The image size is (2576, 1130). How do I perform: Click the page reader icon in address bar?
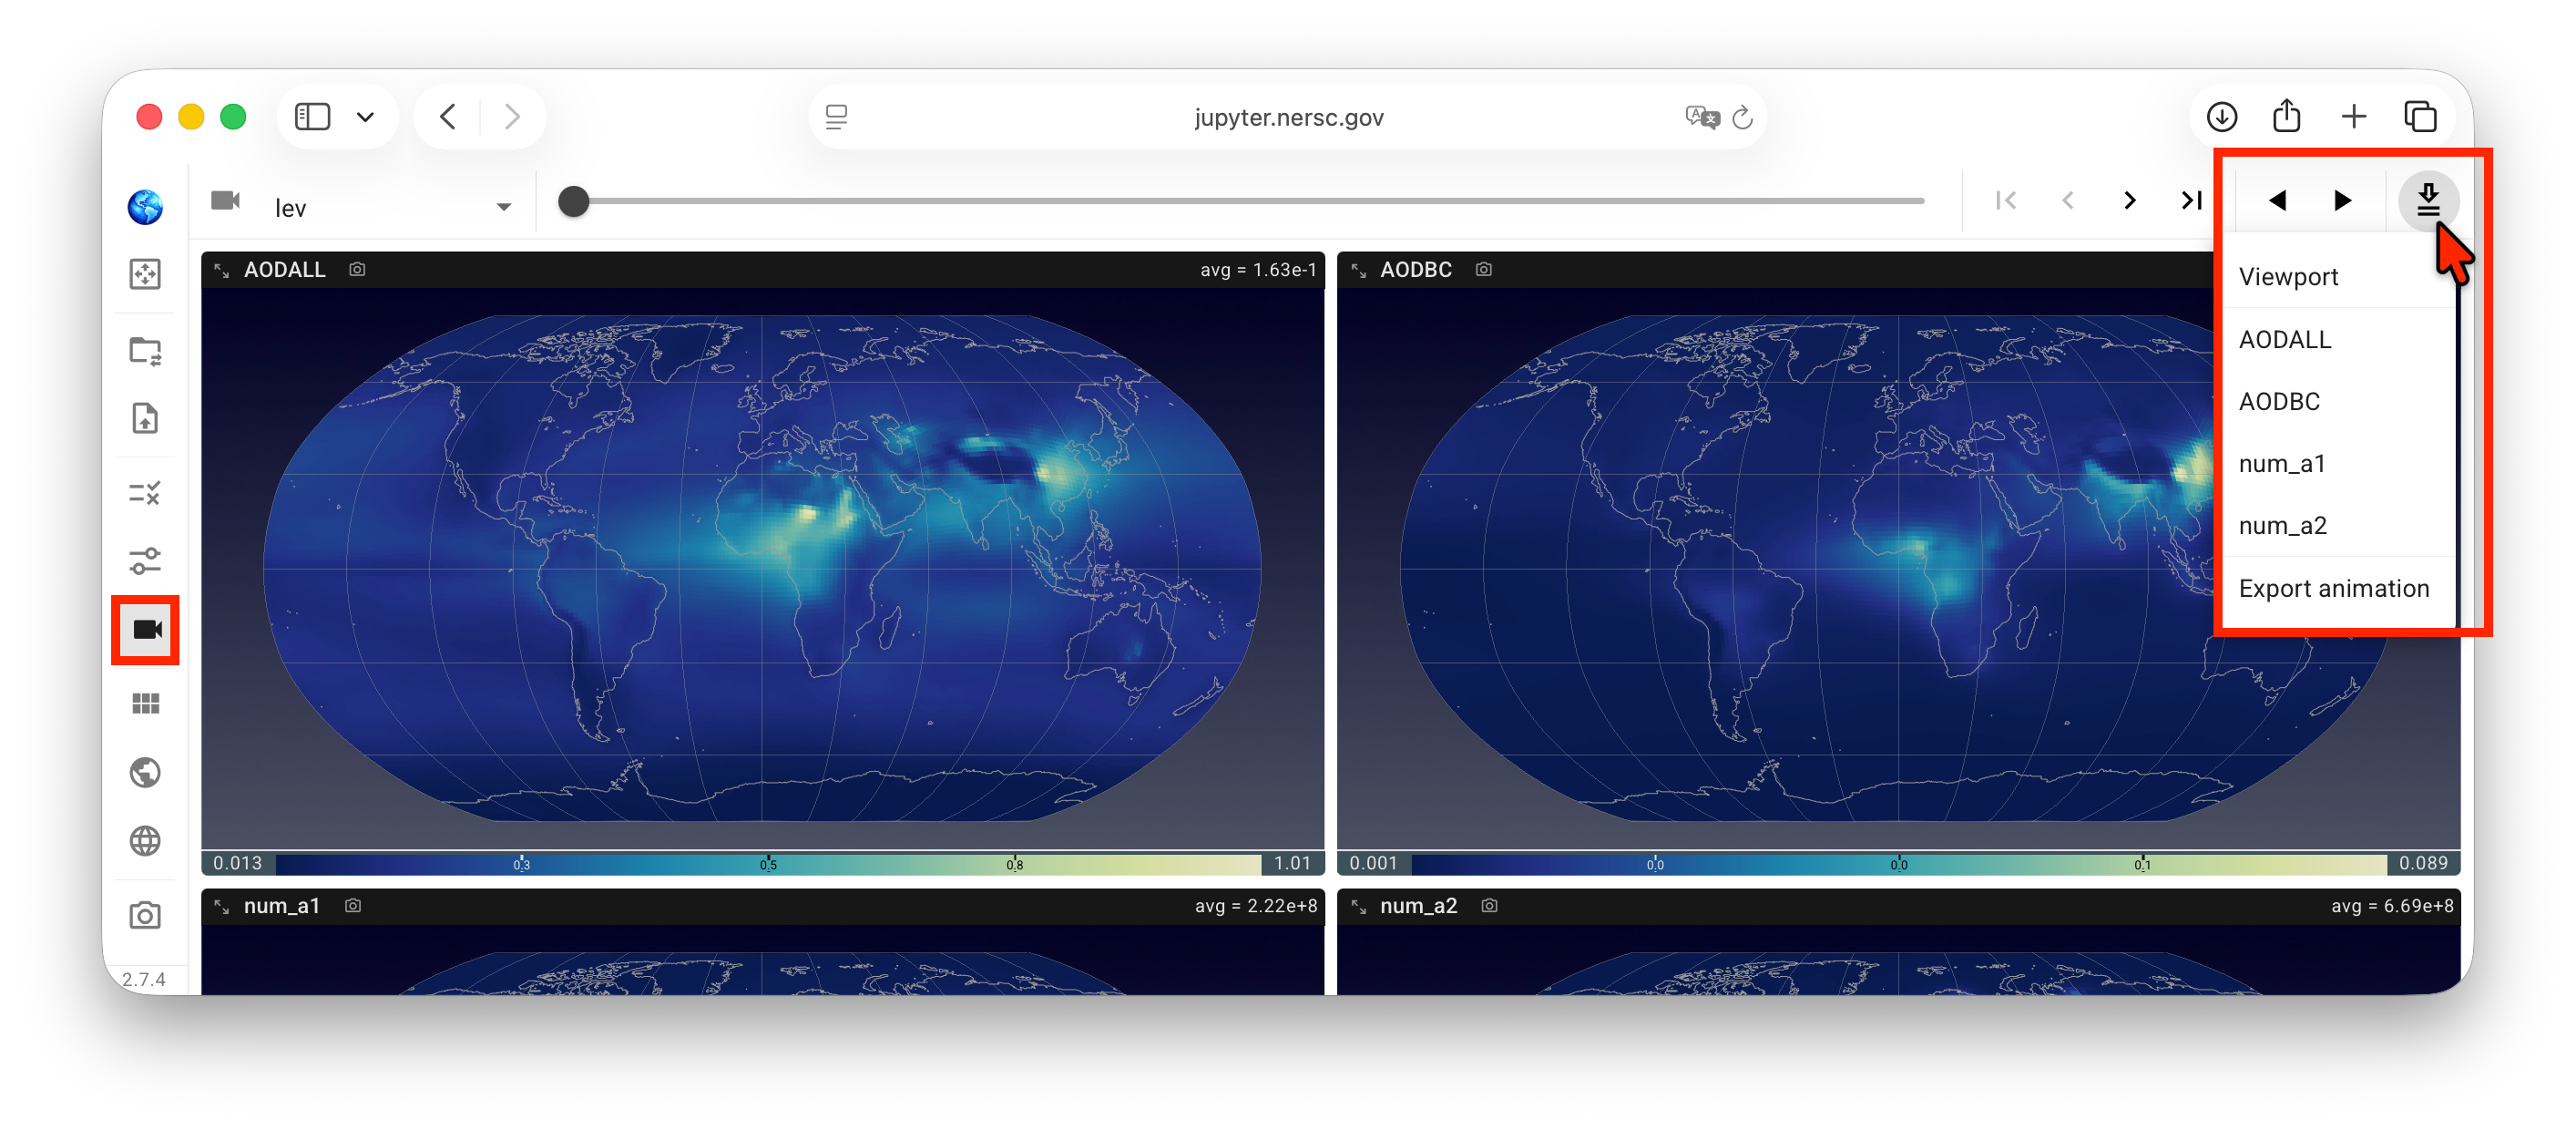click(837, 117)
